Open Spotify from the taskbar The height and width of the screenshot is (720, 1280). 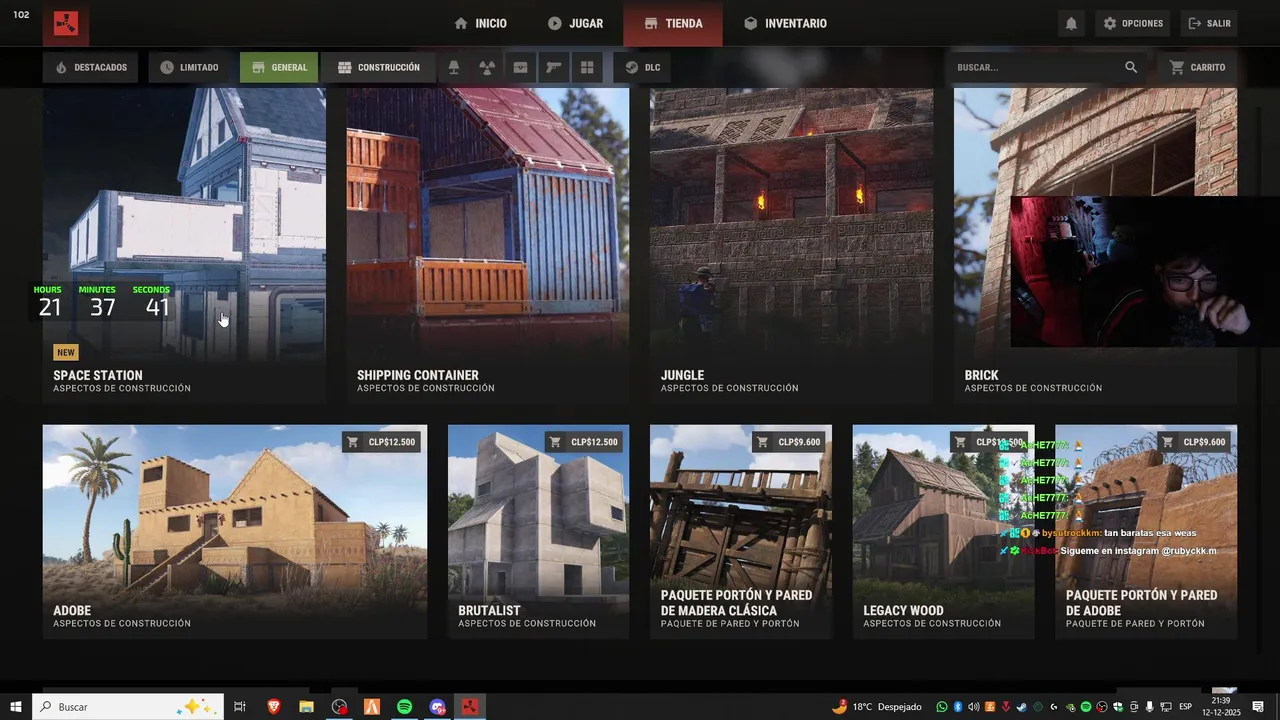[x=404, y=707]
